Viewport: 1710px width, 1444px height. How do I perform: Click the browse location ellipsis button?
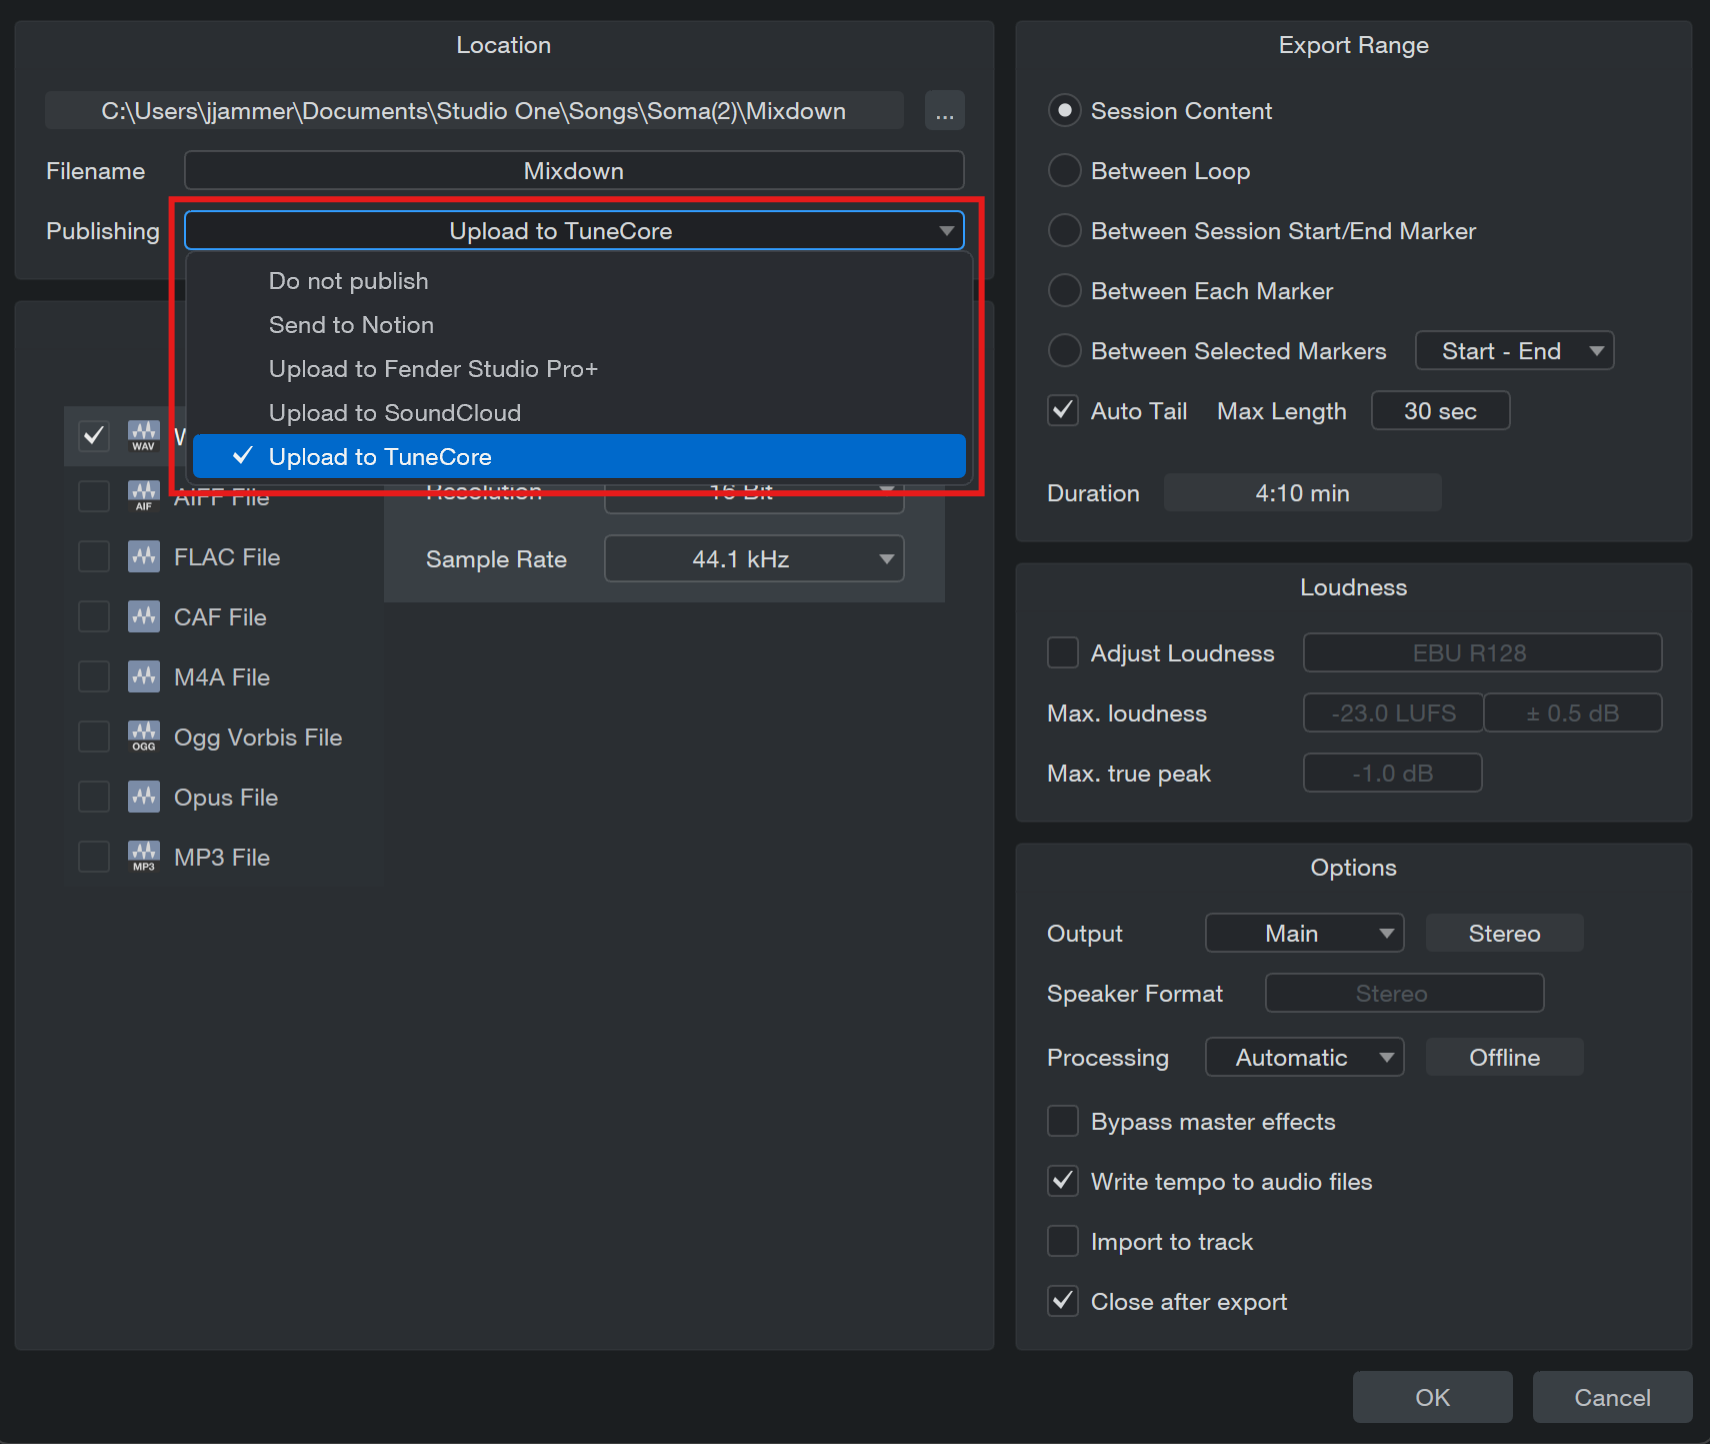(x=944, y=110)
